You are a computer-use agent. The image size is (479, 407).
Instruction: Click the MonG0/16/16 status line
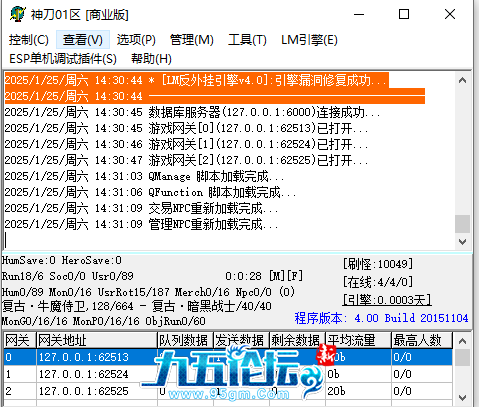click(104, 321)
